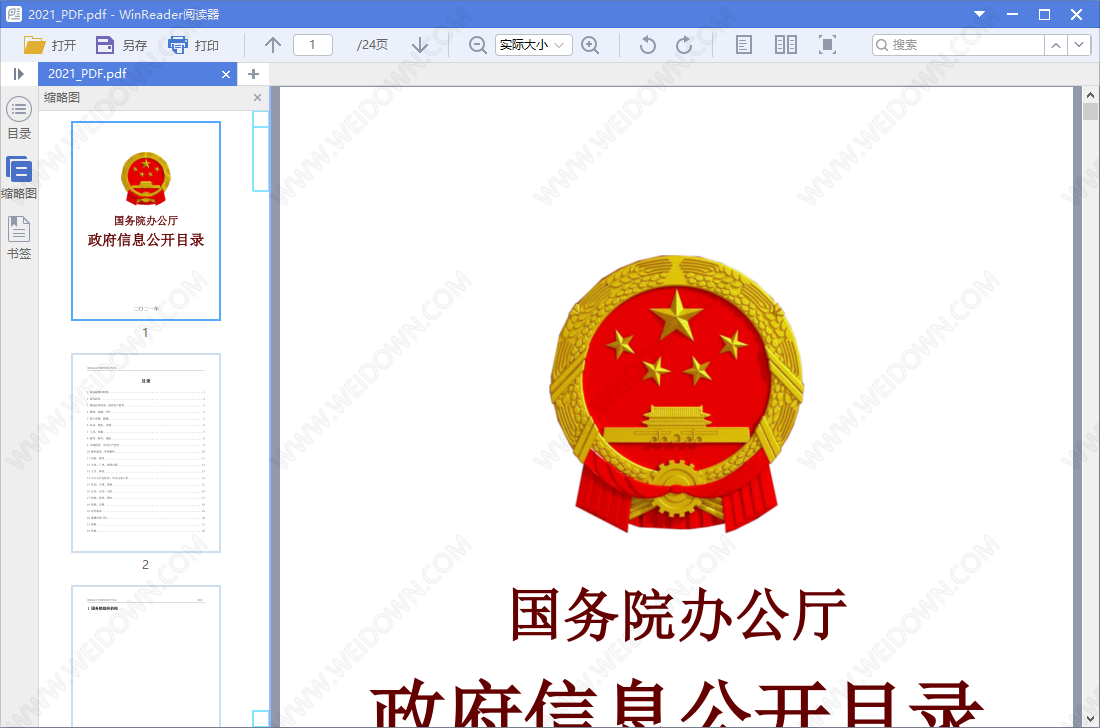Viewport: 1100px width, 728px height.
Task: Save a copy using 另存
Action: click(121, 45)
